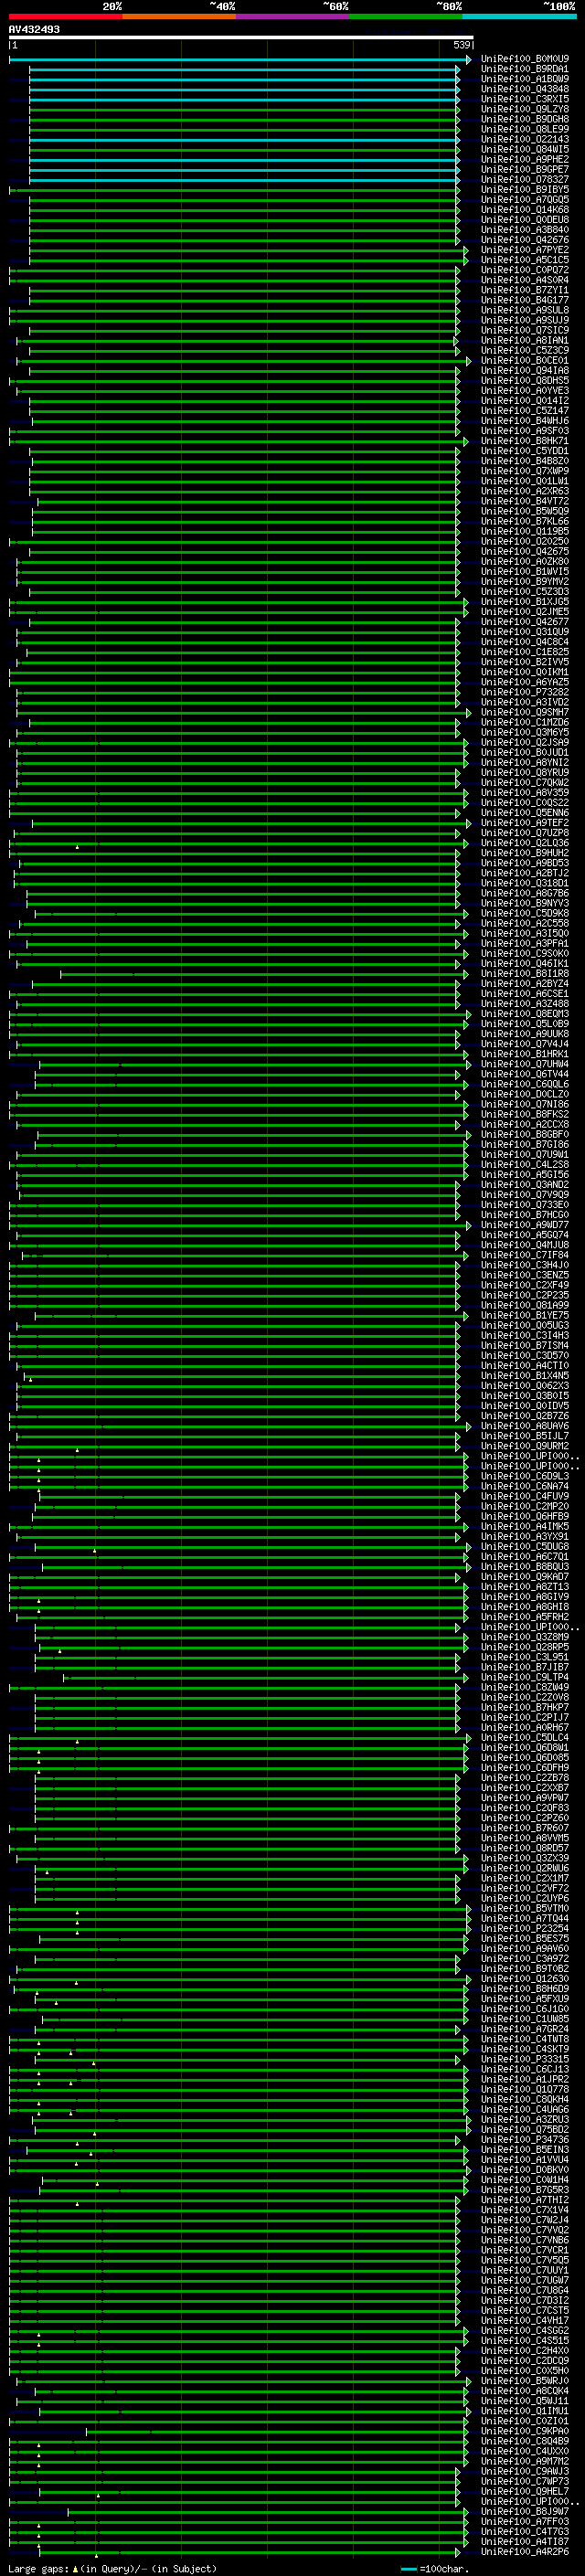Screen dimensions: 585x2576
Task: Select the label UniRef100_A3B840
Action: coord(525,230)
